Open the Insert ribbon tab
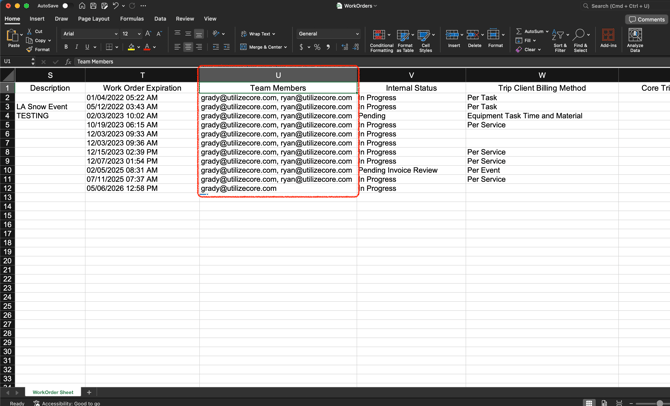The width and height of the screenshot is (670, 406). coord(37,19)
